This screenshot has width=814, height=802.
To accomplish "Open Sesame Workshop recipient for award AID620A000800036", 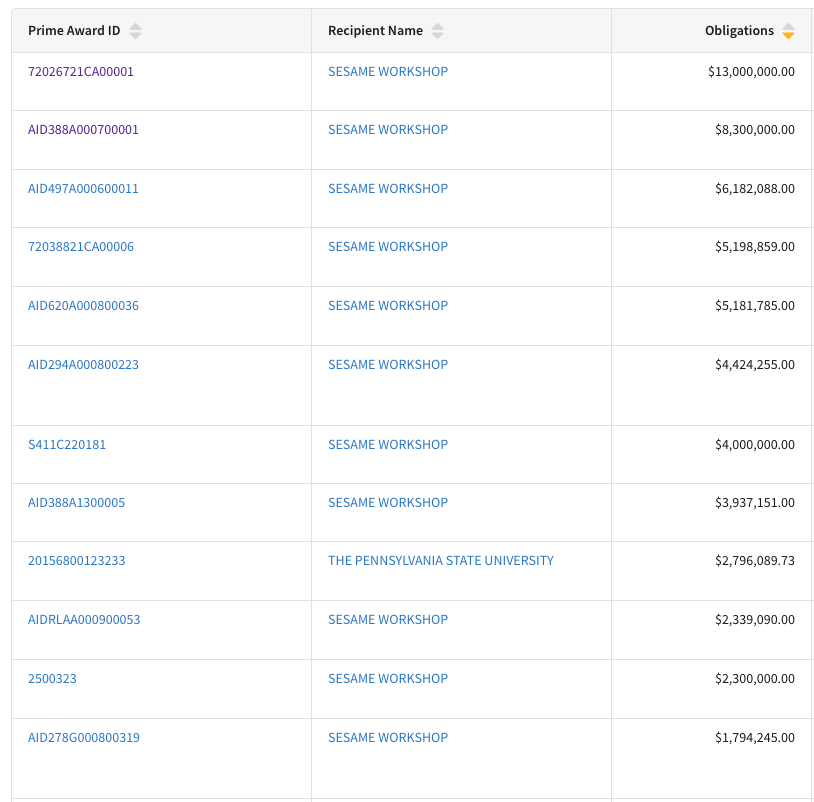I will [x=388, y=306].
